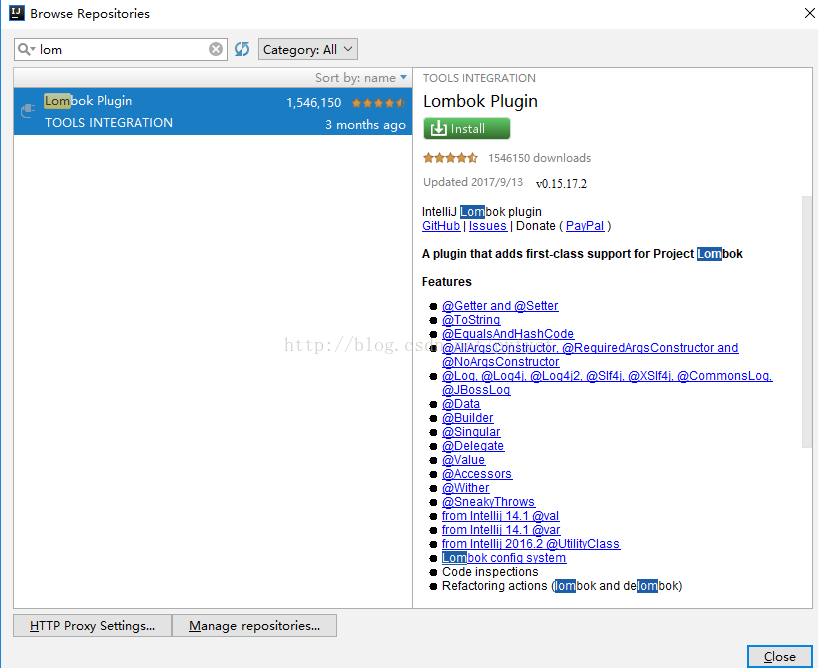
Task: Open the @Delegate feature link
Action: tap(473, 446)
